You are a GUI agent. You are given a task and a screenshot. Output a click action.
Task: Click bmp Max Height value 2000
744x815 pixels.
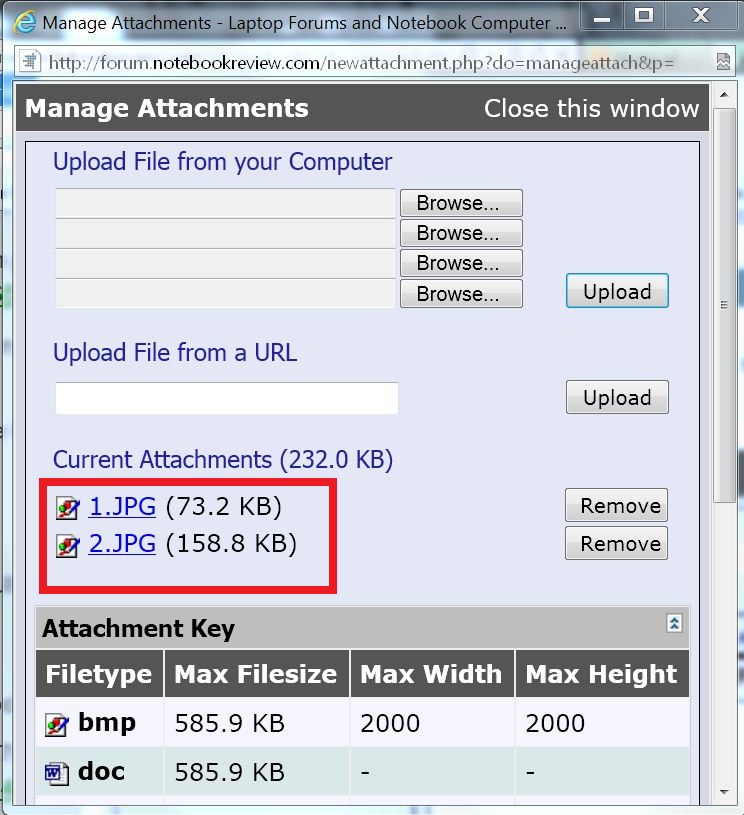pos(555,723)
